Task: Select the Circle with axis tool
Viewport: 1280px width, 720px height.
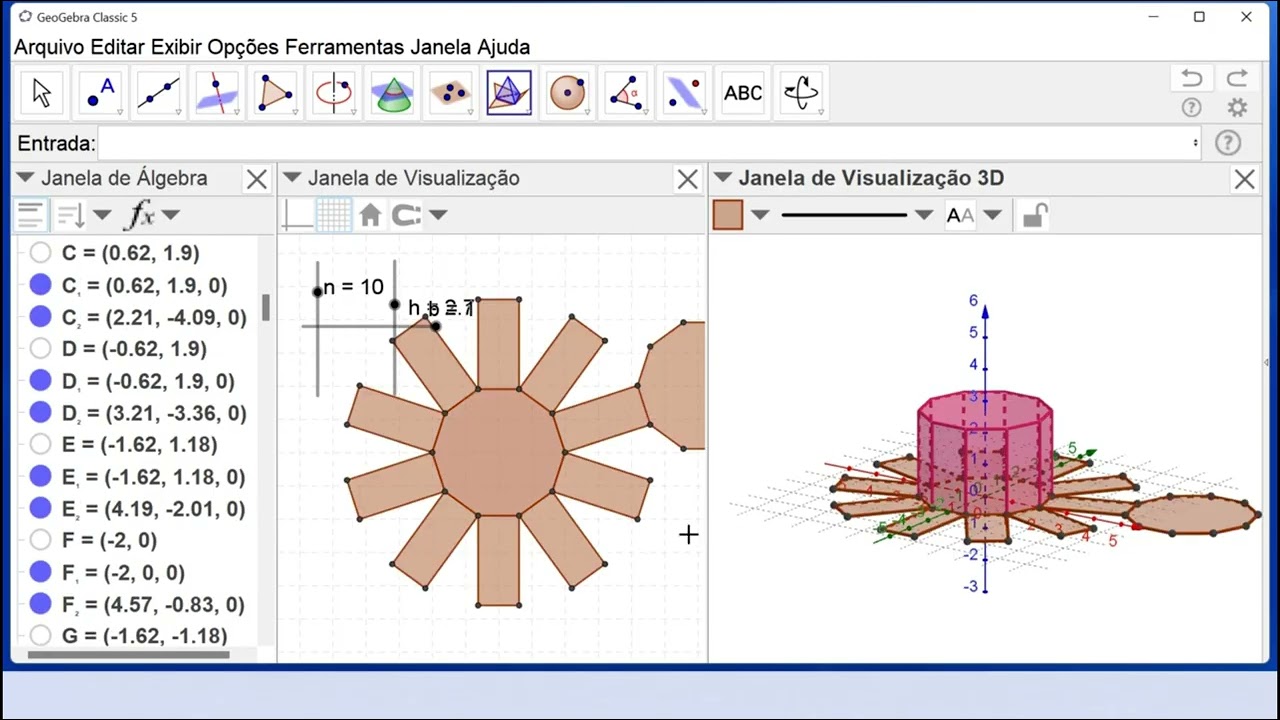Action: click(334, 93)
